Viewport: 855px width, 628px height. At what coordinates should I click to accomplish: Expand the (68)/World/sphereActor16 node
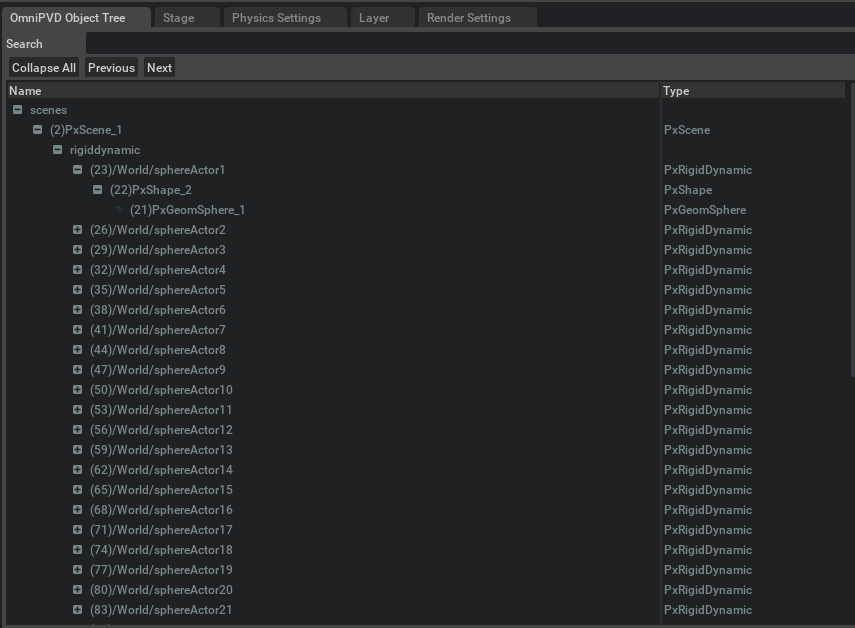tap(77, 510)
